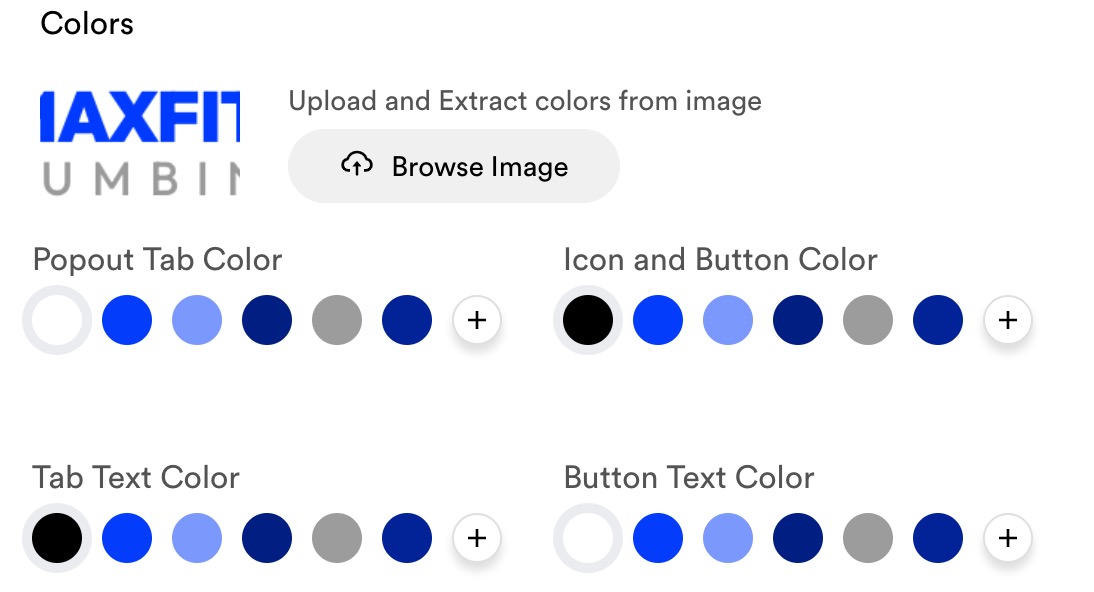1094x592 pixels.
Task: Select gray swatch under Popout Tab Color
Action: [337, 320]
